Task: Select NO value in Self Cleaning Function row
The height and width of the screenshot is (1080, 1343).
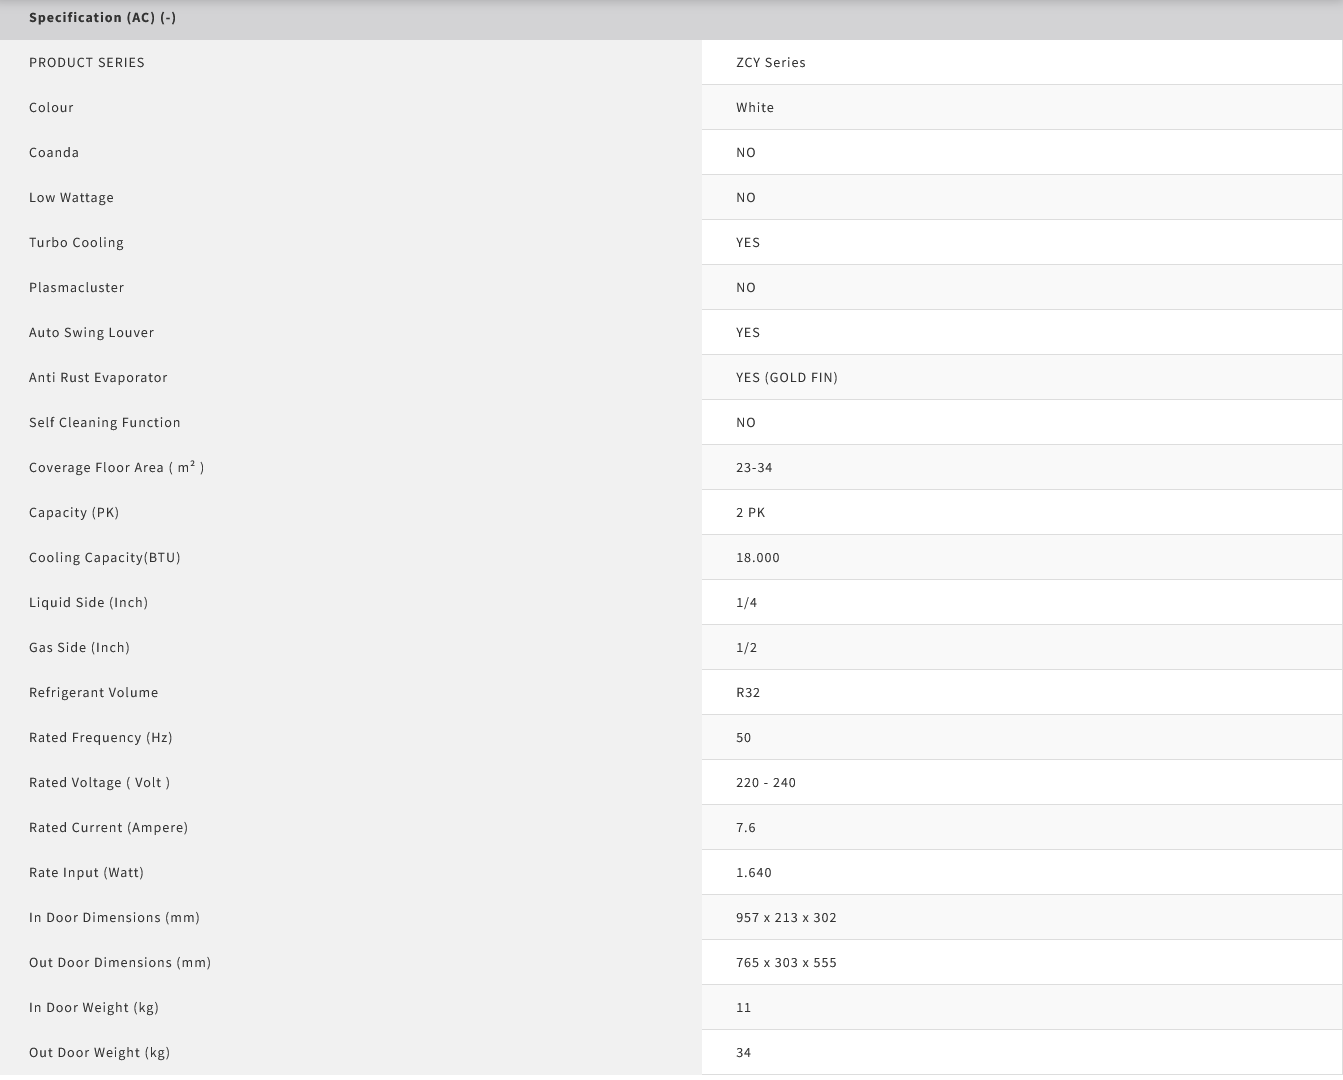Action: 746,422
